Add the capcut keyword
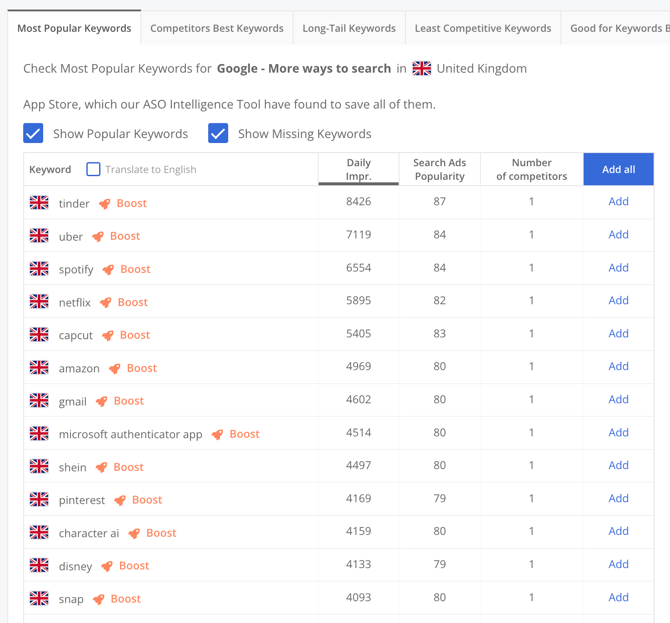Screen dimensions: 670x623 click(618, 334)
